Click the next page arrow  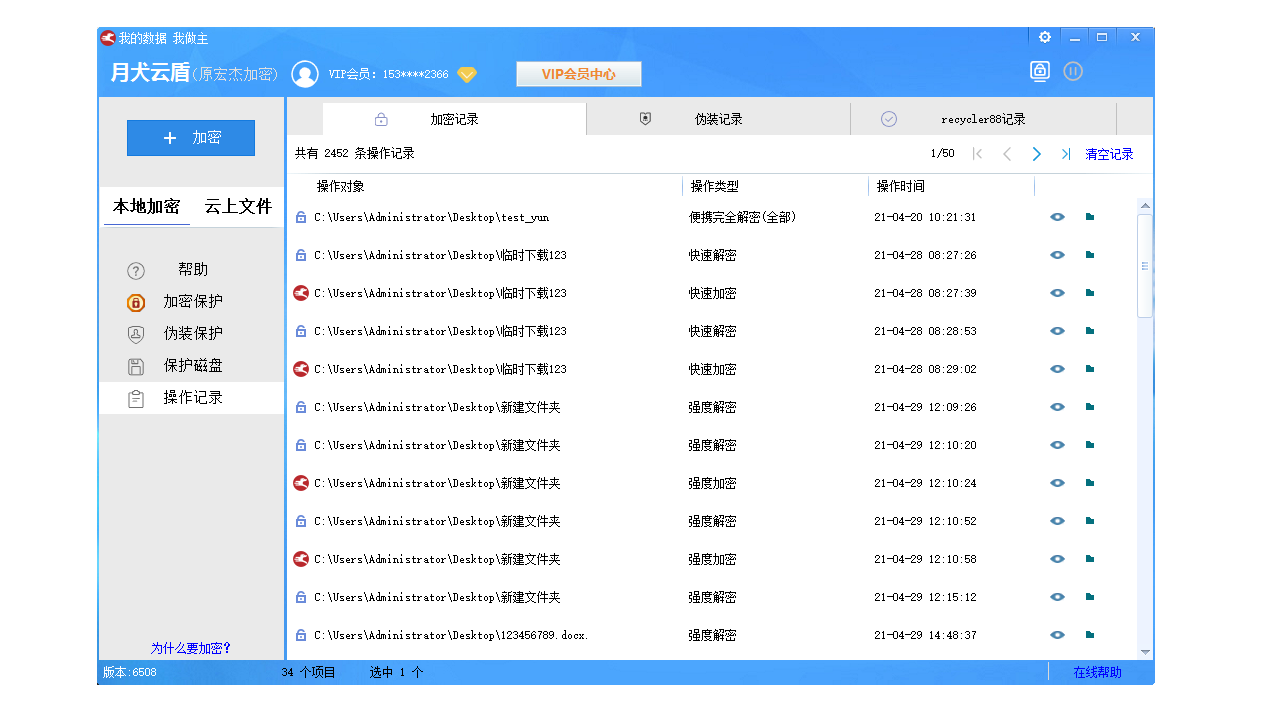click(1036, 154)
